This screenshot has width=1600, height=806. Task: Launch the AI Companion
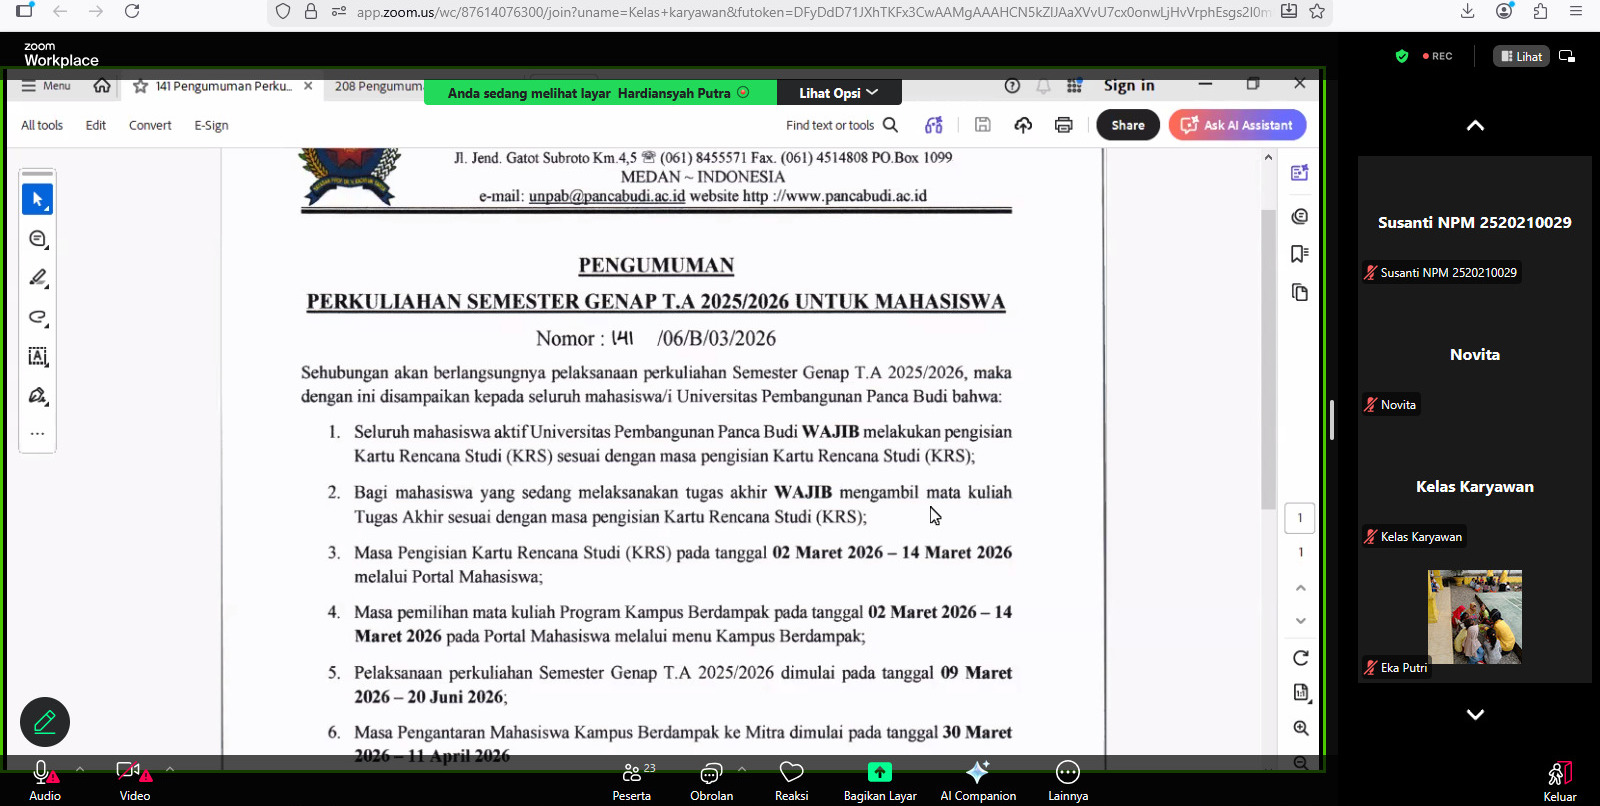pos(977,780)
